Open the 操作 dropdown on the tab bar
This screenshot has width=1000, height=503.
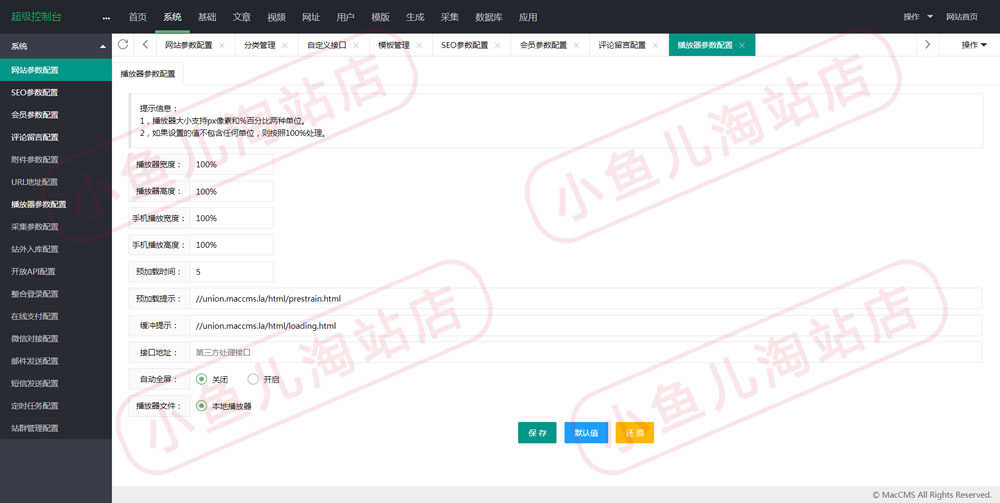tap(974, 45)
